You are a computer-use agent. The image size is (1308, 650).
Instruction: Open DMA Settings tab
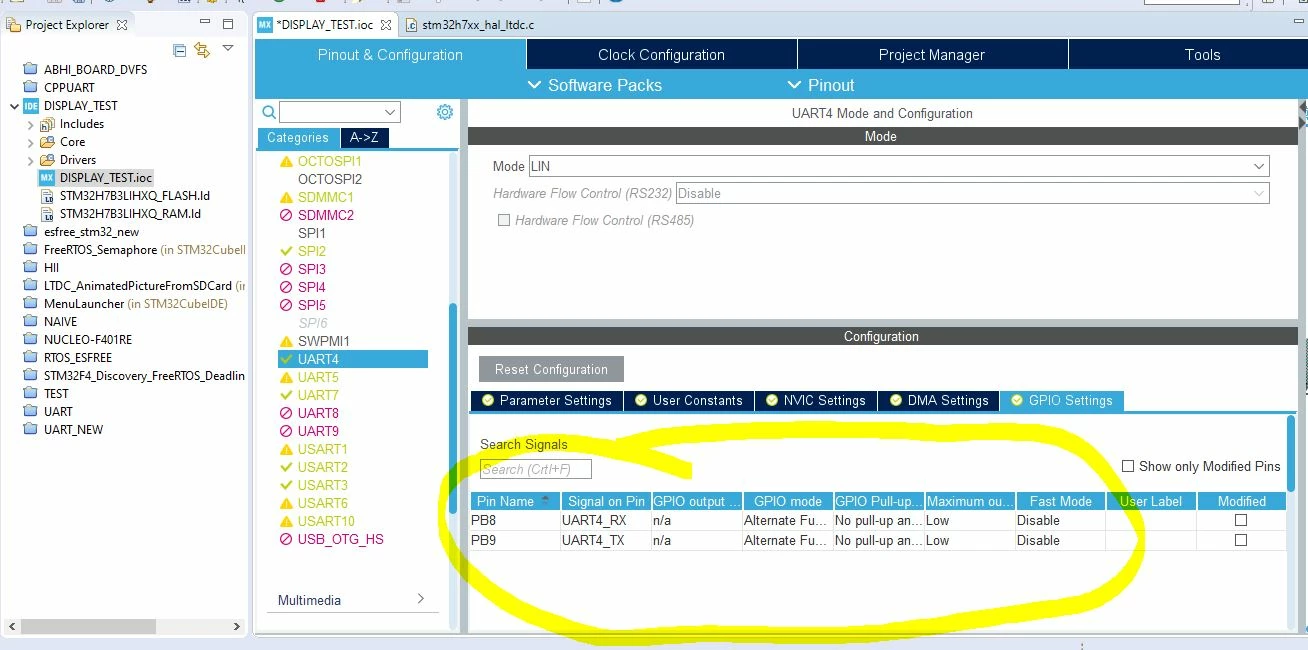pyautogui.click(x=938, y=400)
